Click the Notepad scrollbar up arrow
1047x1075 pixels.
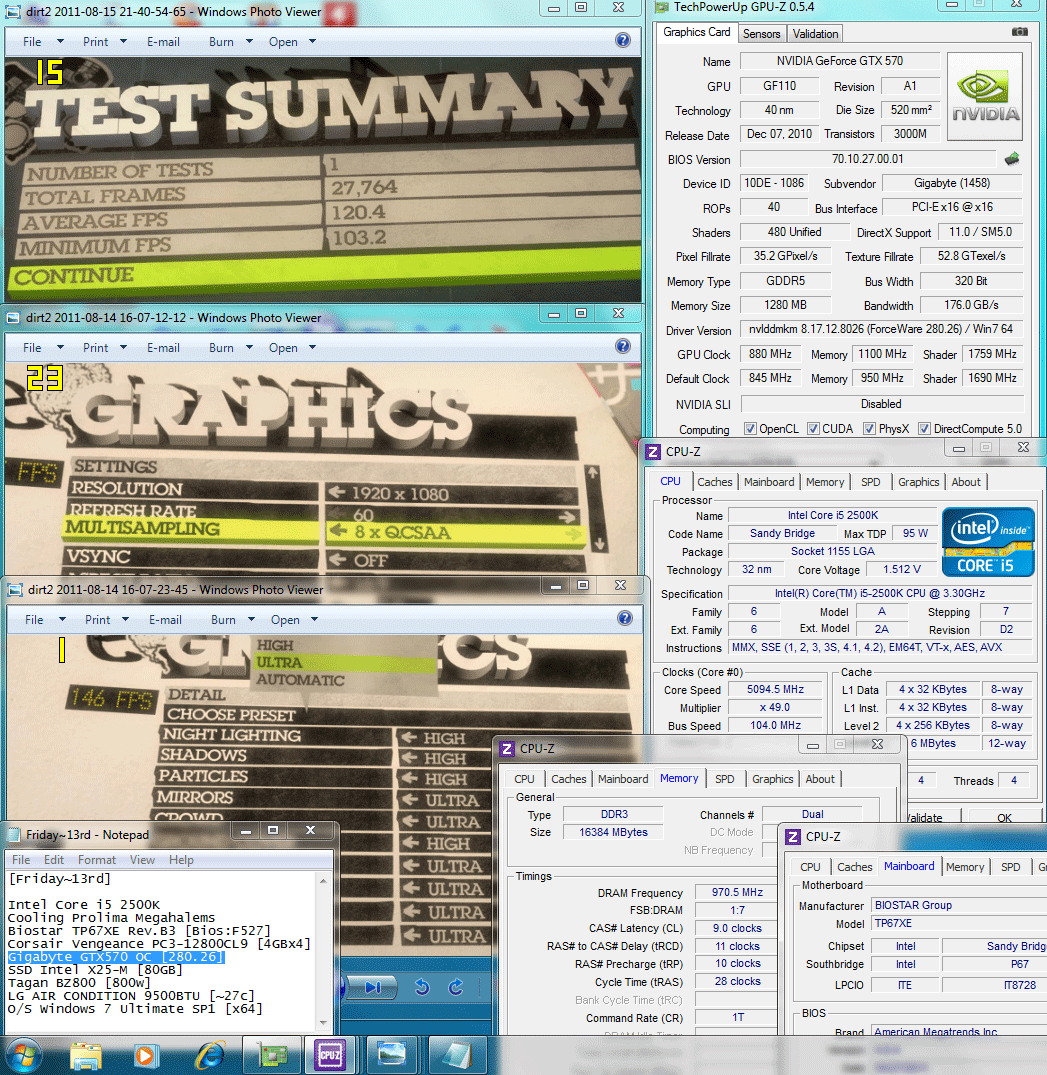323,880
